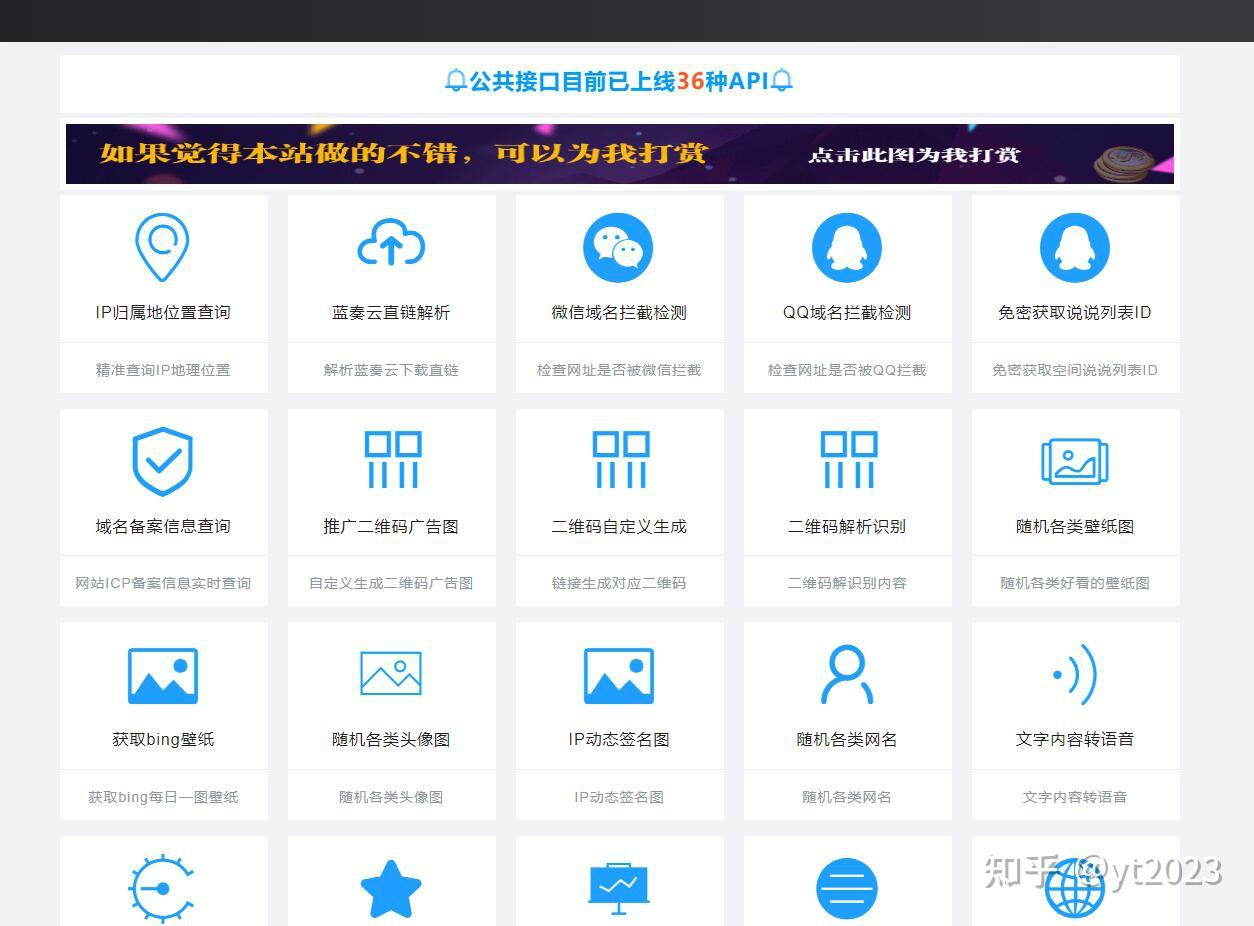Click the 蓝奏云直链解析 cloud upload icon
The image size is (1254, 926).
(391, 245)
